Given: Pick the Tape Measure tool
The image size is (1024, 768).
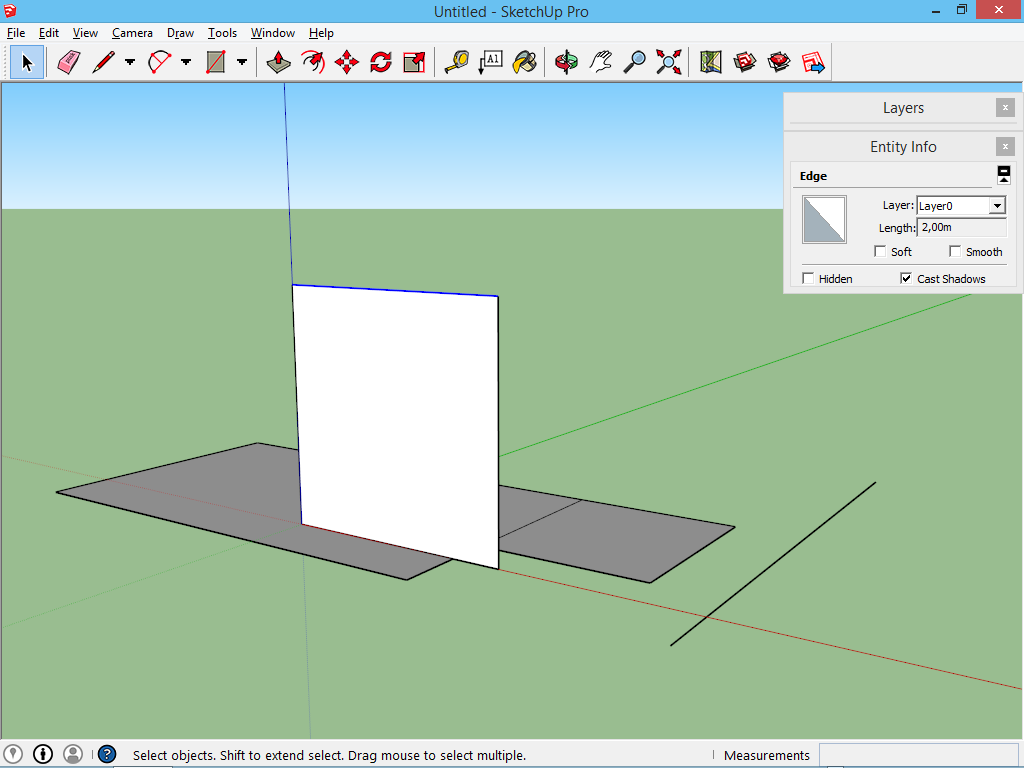Looking at the screenshot, I should pyautogui.click(x=456, y=63).
